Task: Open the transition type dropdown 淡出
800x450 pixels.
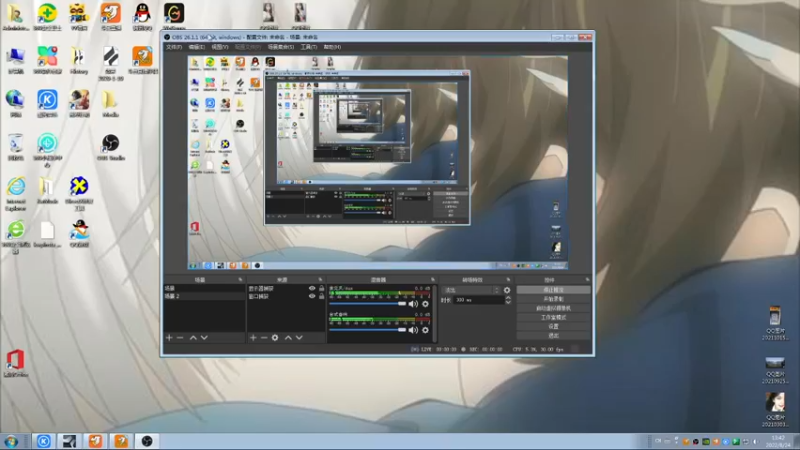Action: 471,290
